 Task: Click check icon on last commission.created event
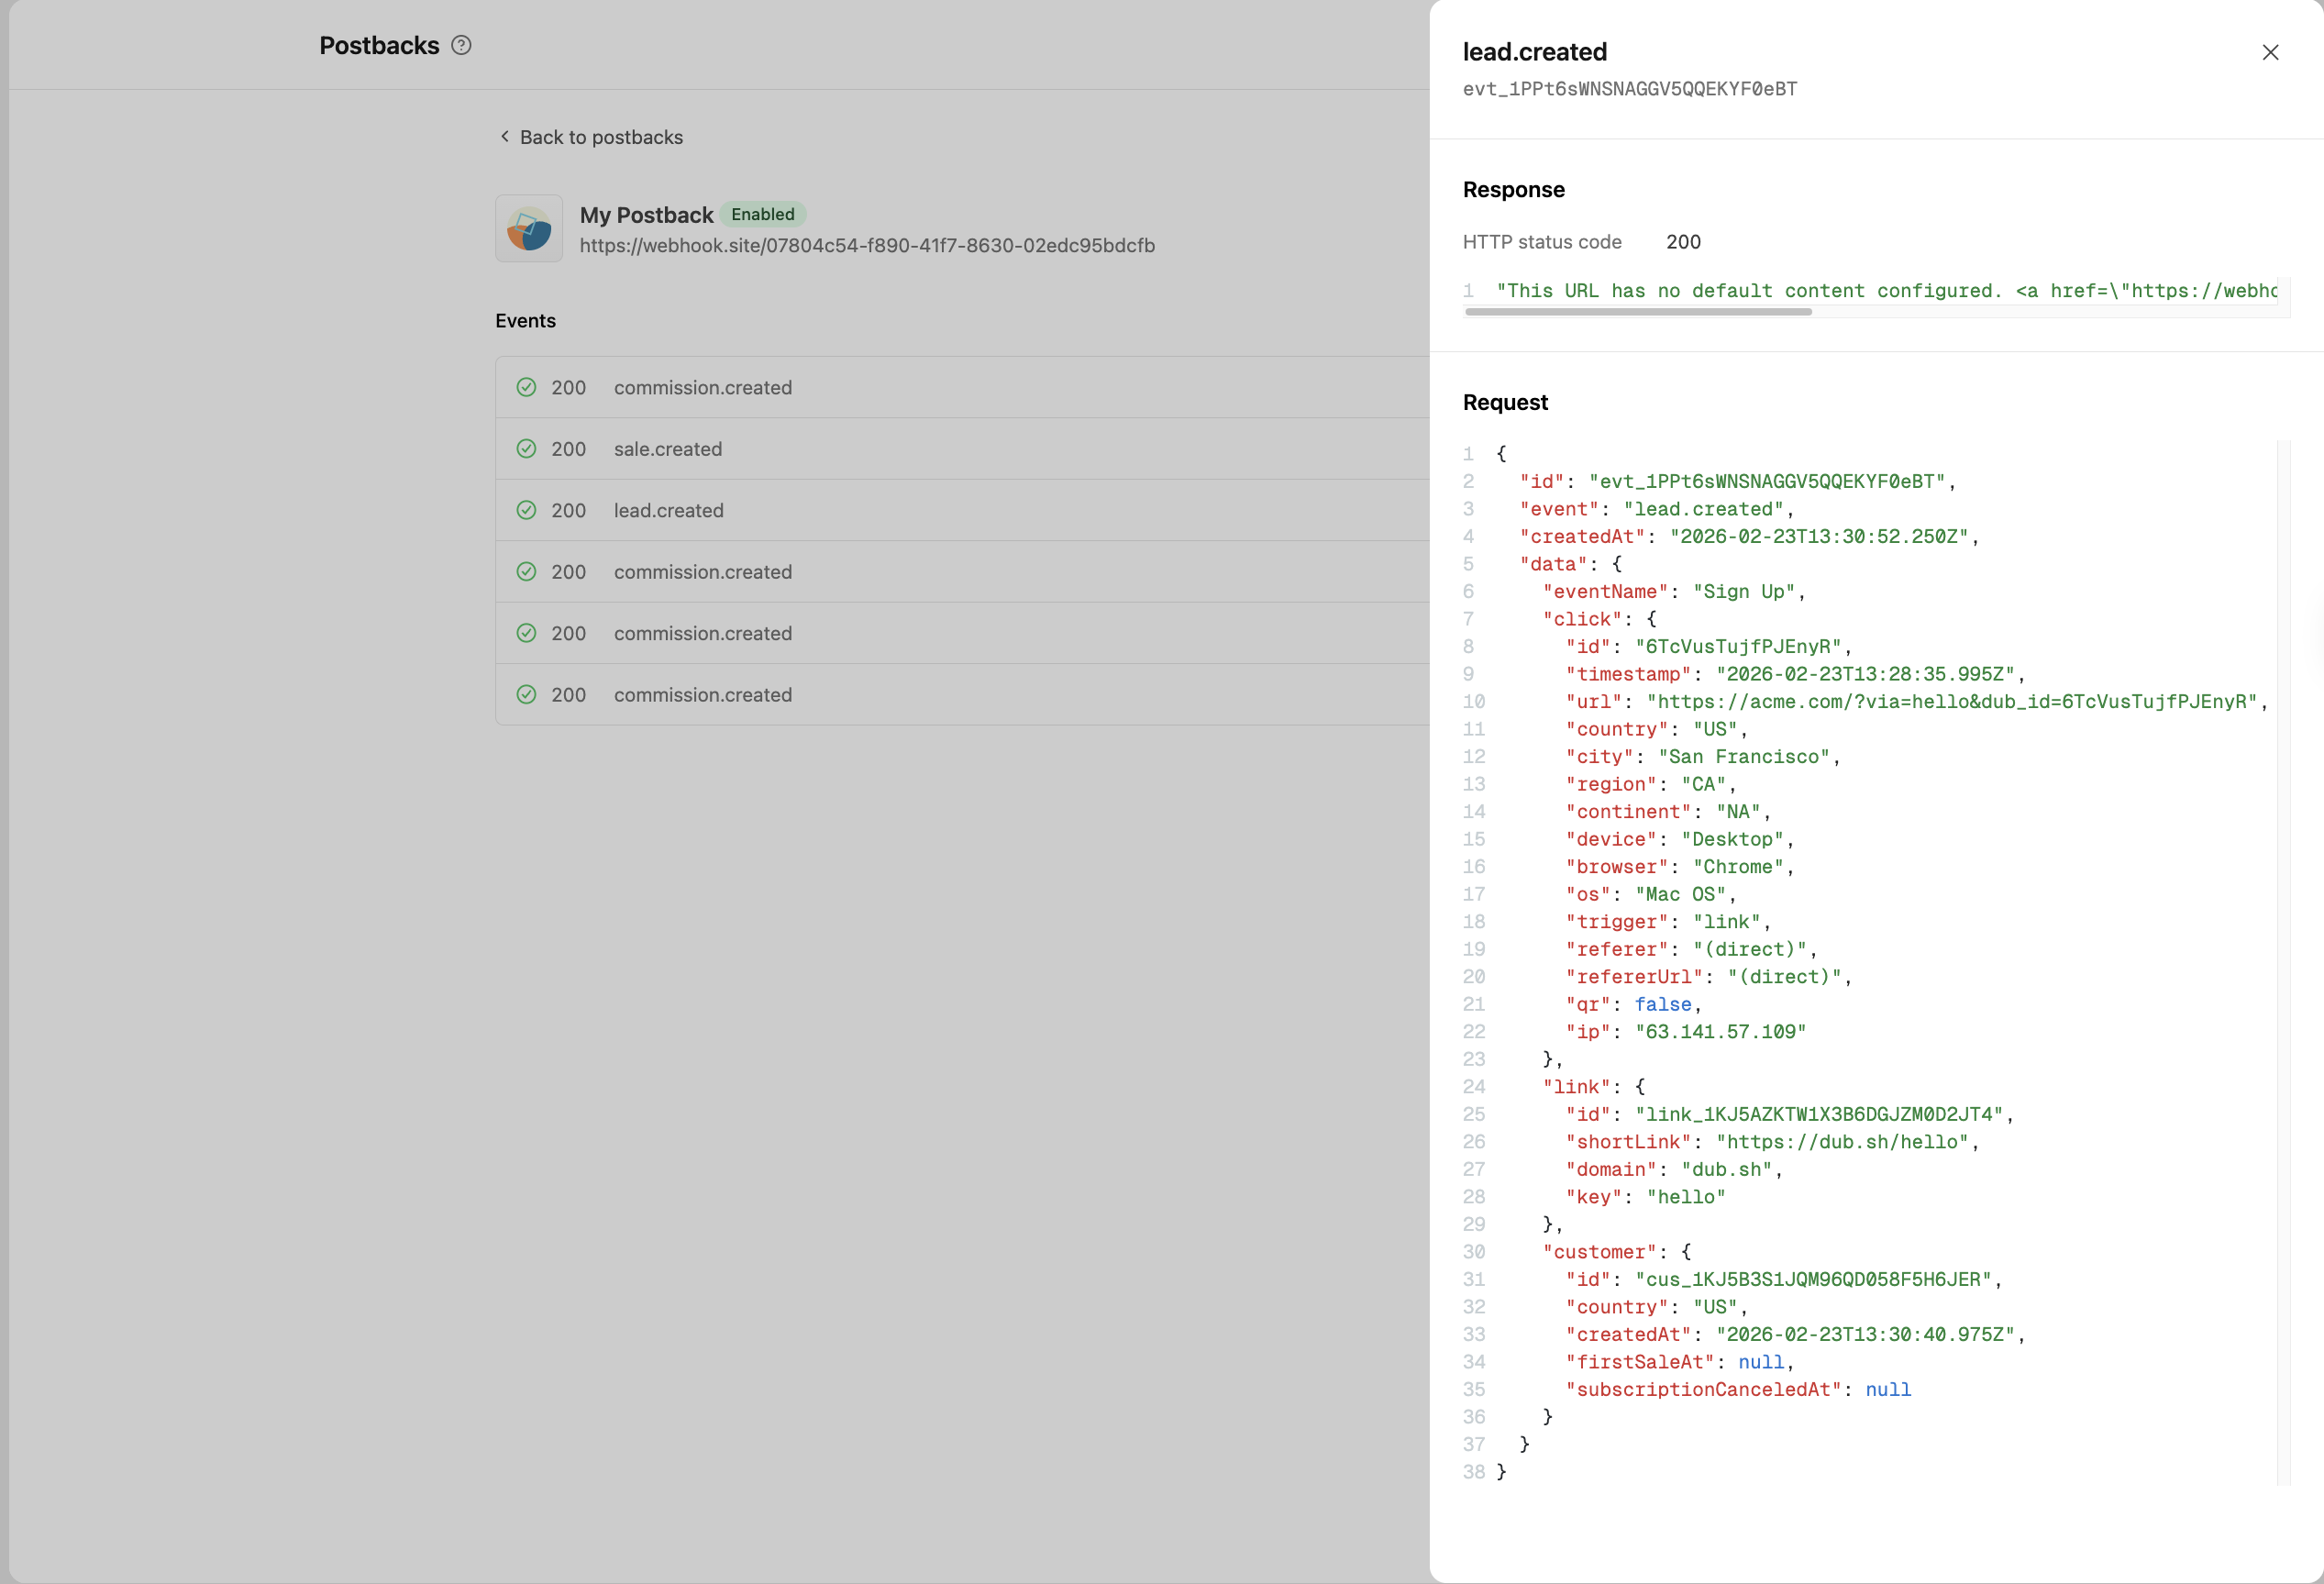tap(526, 694)
